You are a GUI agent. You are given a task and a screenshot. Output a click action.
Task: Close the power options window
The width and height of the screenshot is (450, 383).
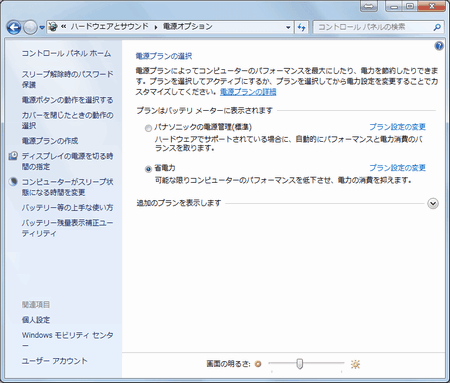click(432, 6)
